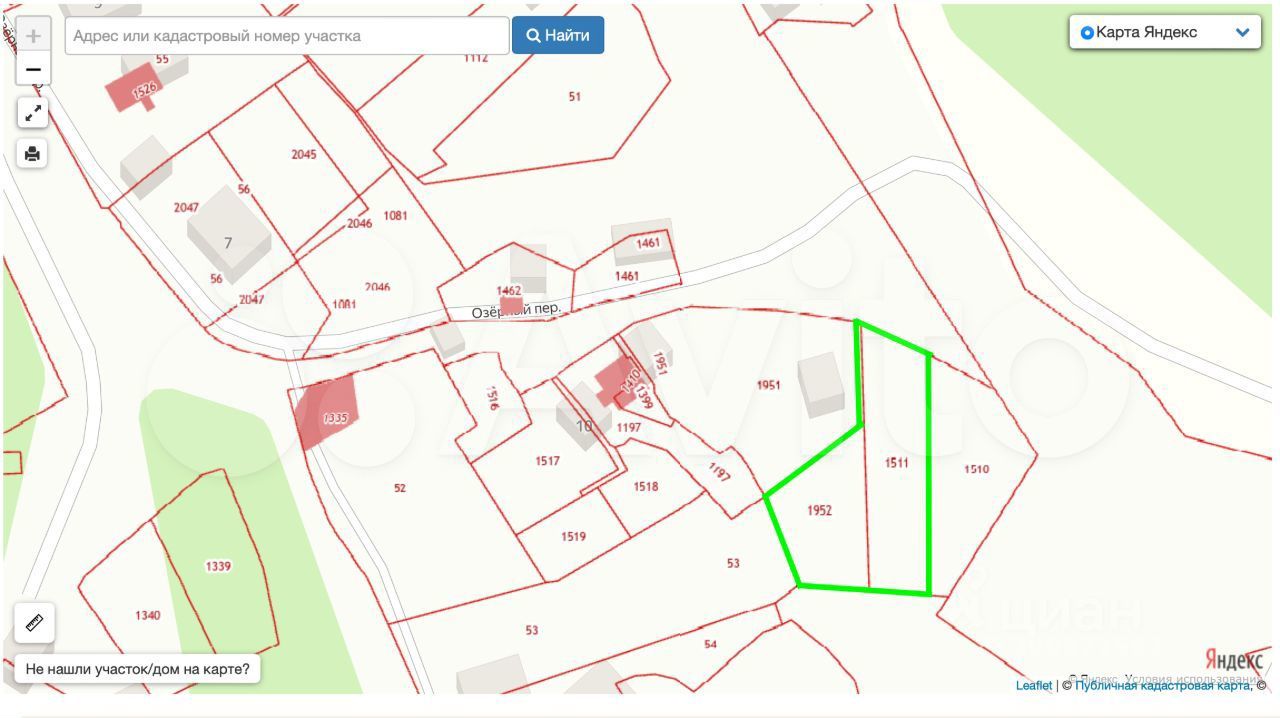Toggle fullscreen map view

click(x=33, y=113)
